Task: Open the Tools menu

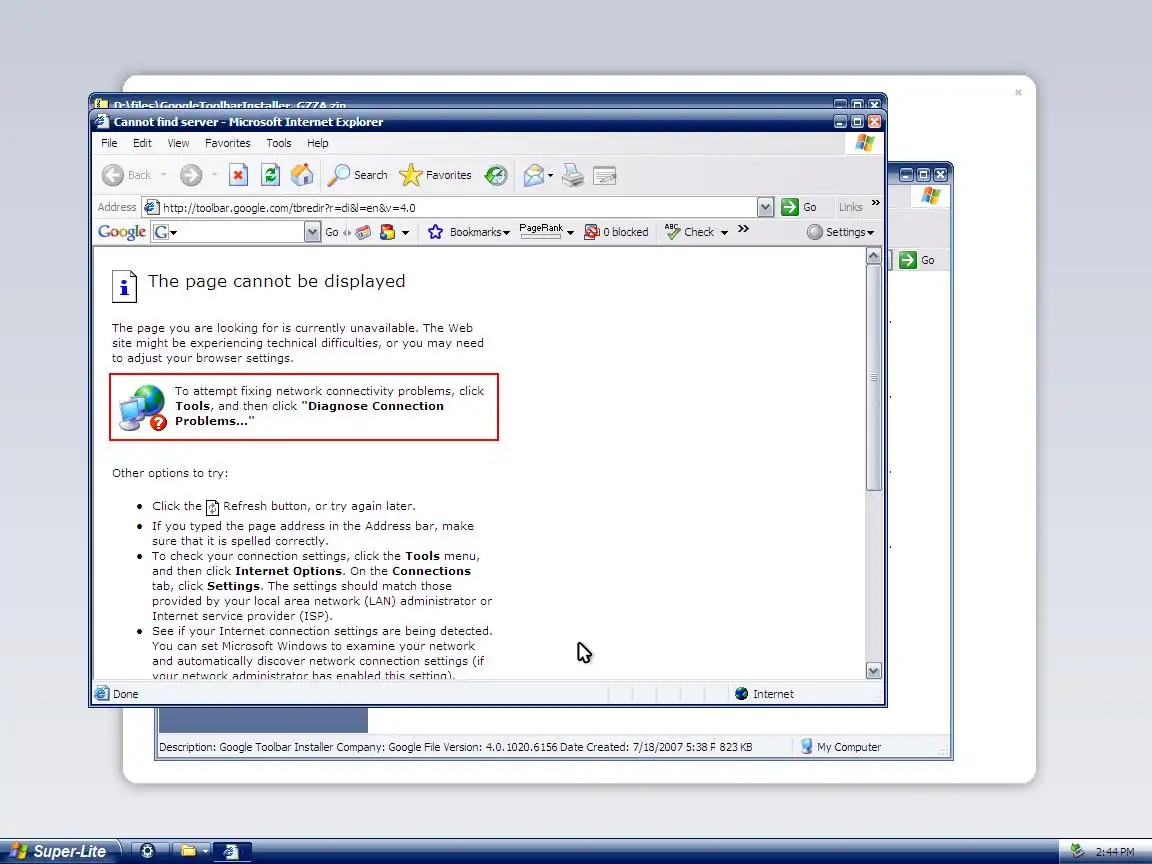Action: pyautogui.click(x=279, y=143)
